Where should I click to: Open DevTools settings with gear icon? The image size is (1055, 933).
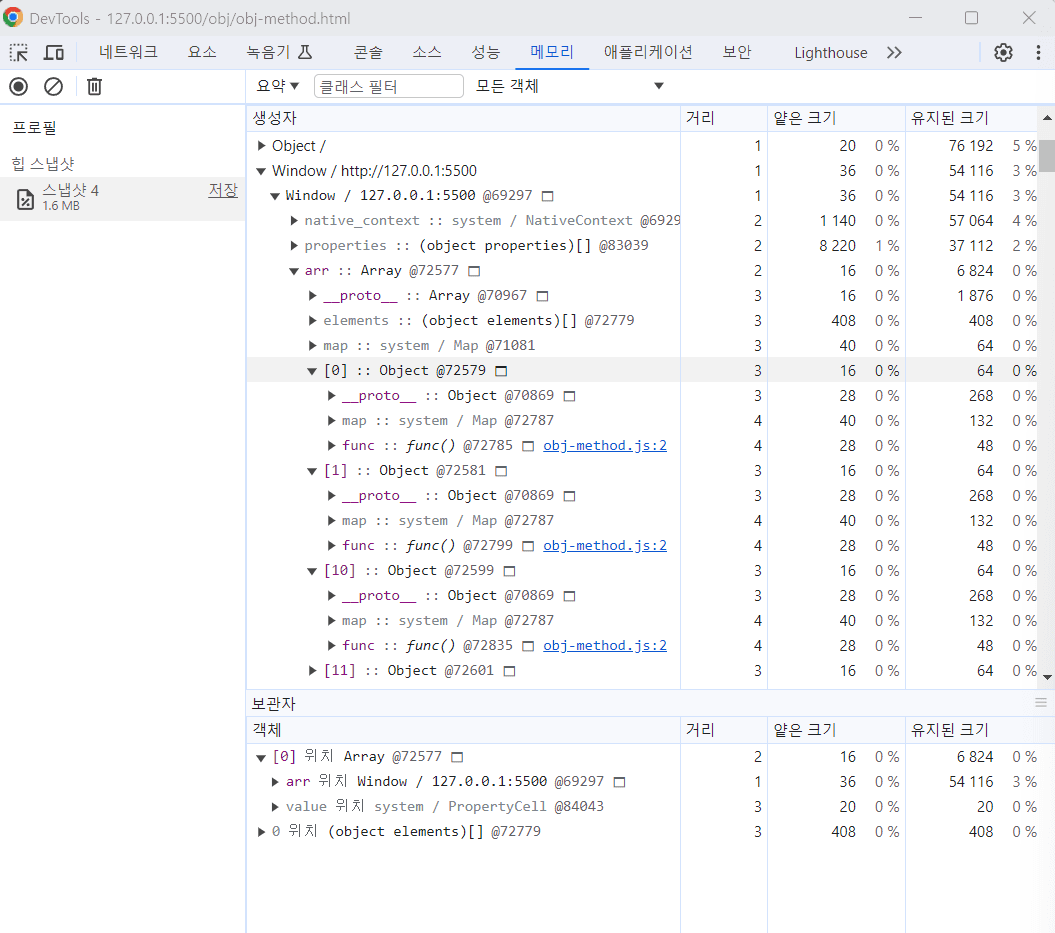[x=1003, y=52]
